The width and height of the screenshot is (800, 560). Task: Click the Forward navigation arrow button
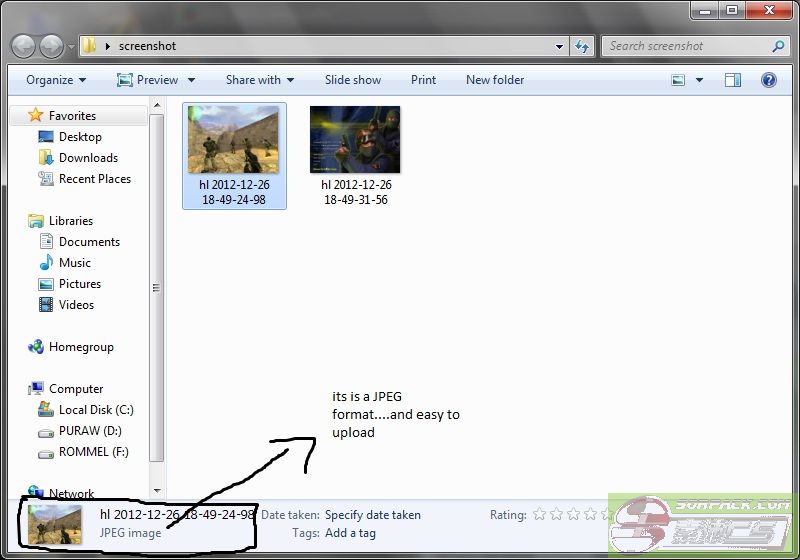[x=52, y=46]
